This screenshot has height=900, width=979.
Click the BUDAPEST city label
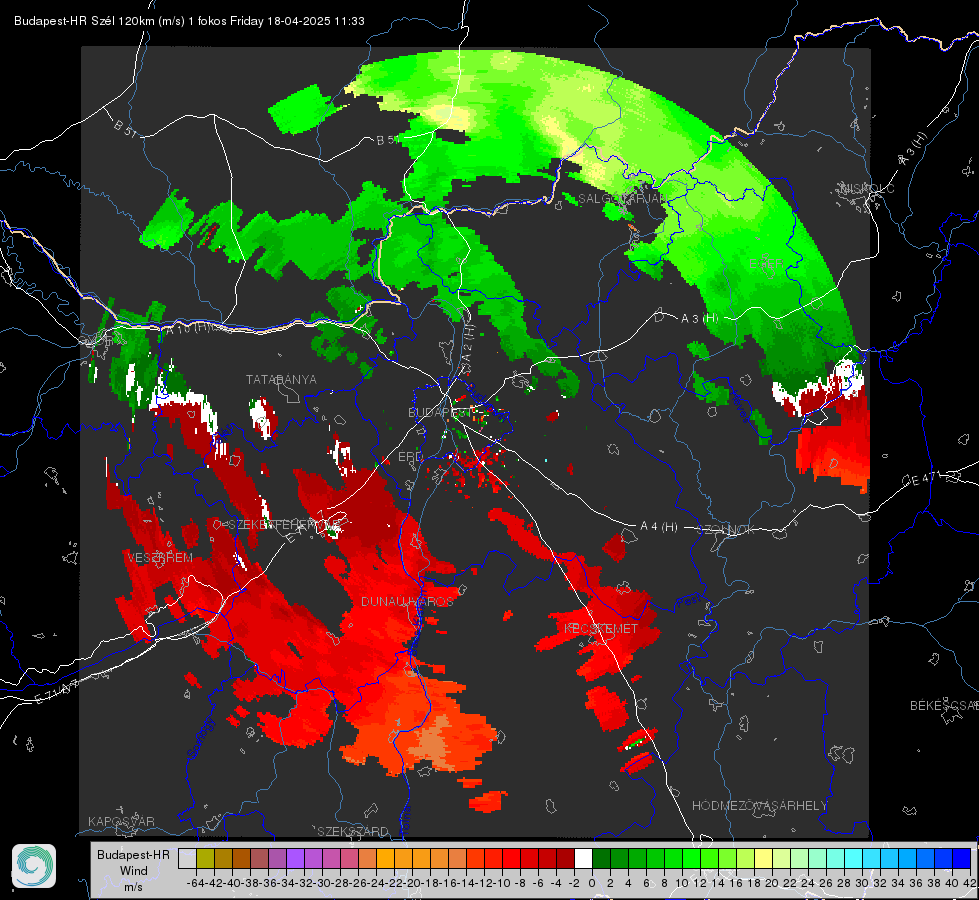click(440, 412)
